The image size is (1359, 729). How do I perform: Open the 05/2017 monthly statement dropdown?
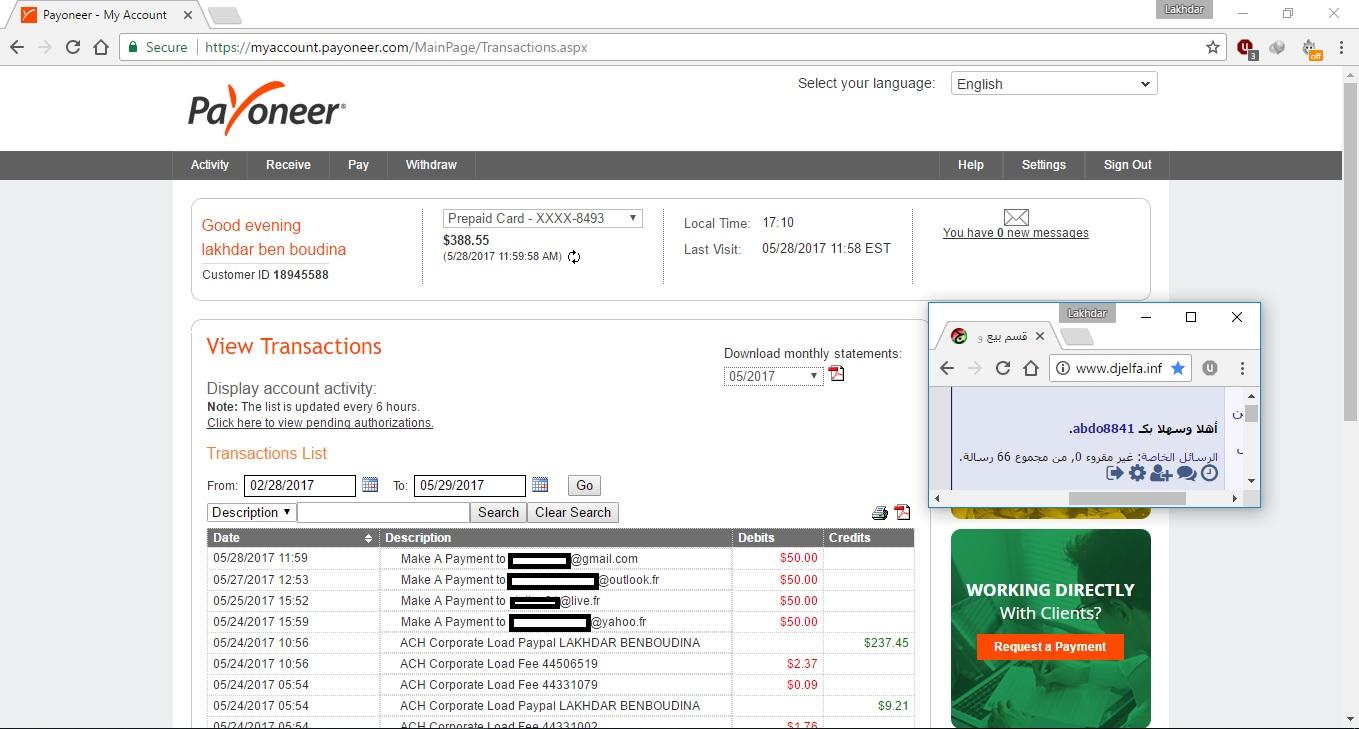point(774,376)
